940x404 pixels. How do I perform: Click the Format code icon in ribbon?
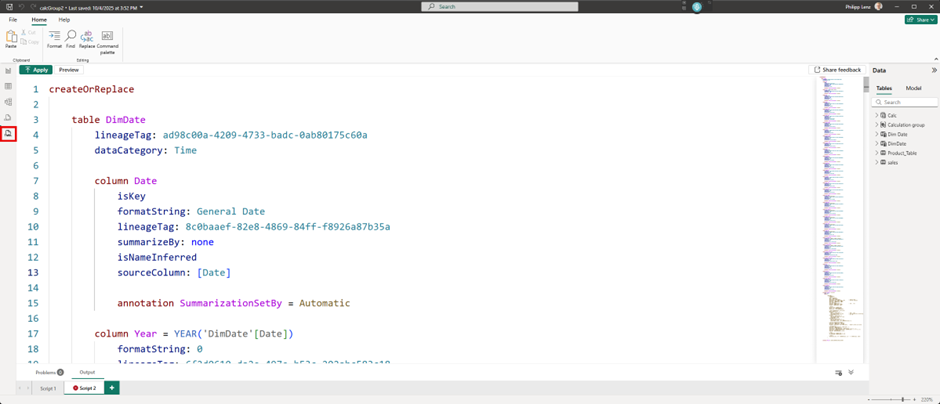[x=54, y=38]
